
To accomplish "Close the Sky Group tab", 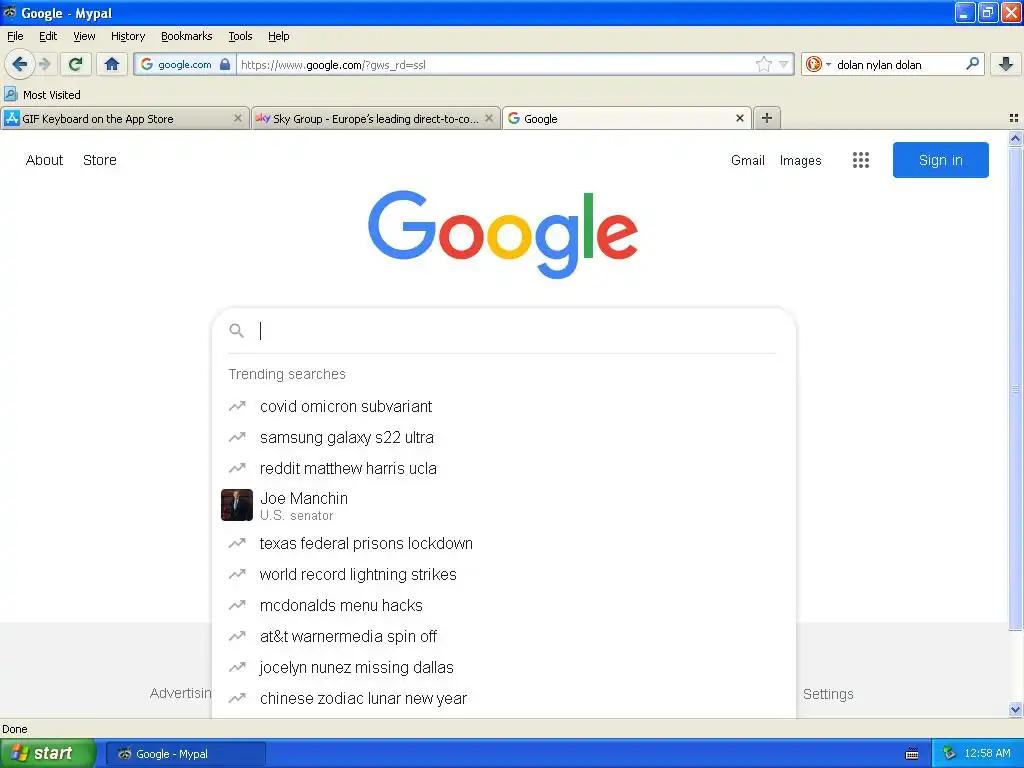I will tap(488, 118).
